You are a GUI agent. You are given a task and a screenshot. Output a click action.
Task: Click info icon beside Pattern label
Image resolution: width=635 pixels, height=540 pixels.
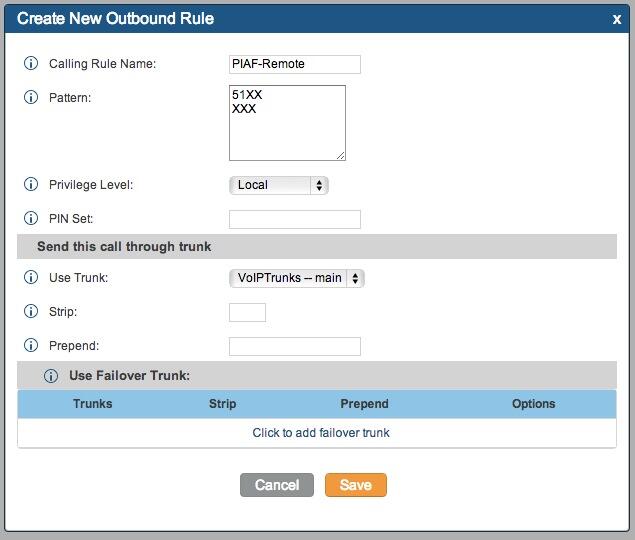click(31, 97)
